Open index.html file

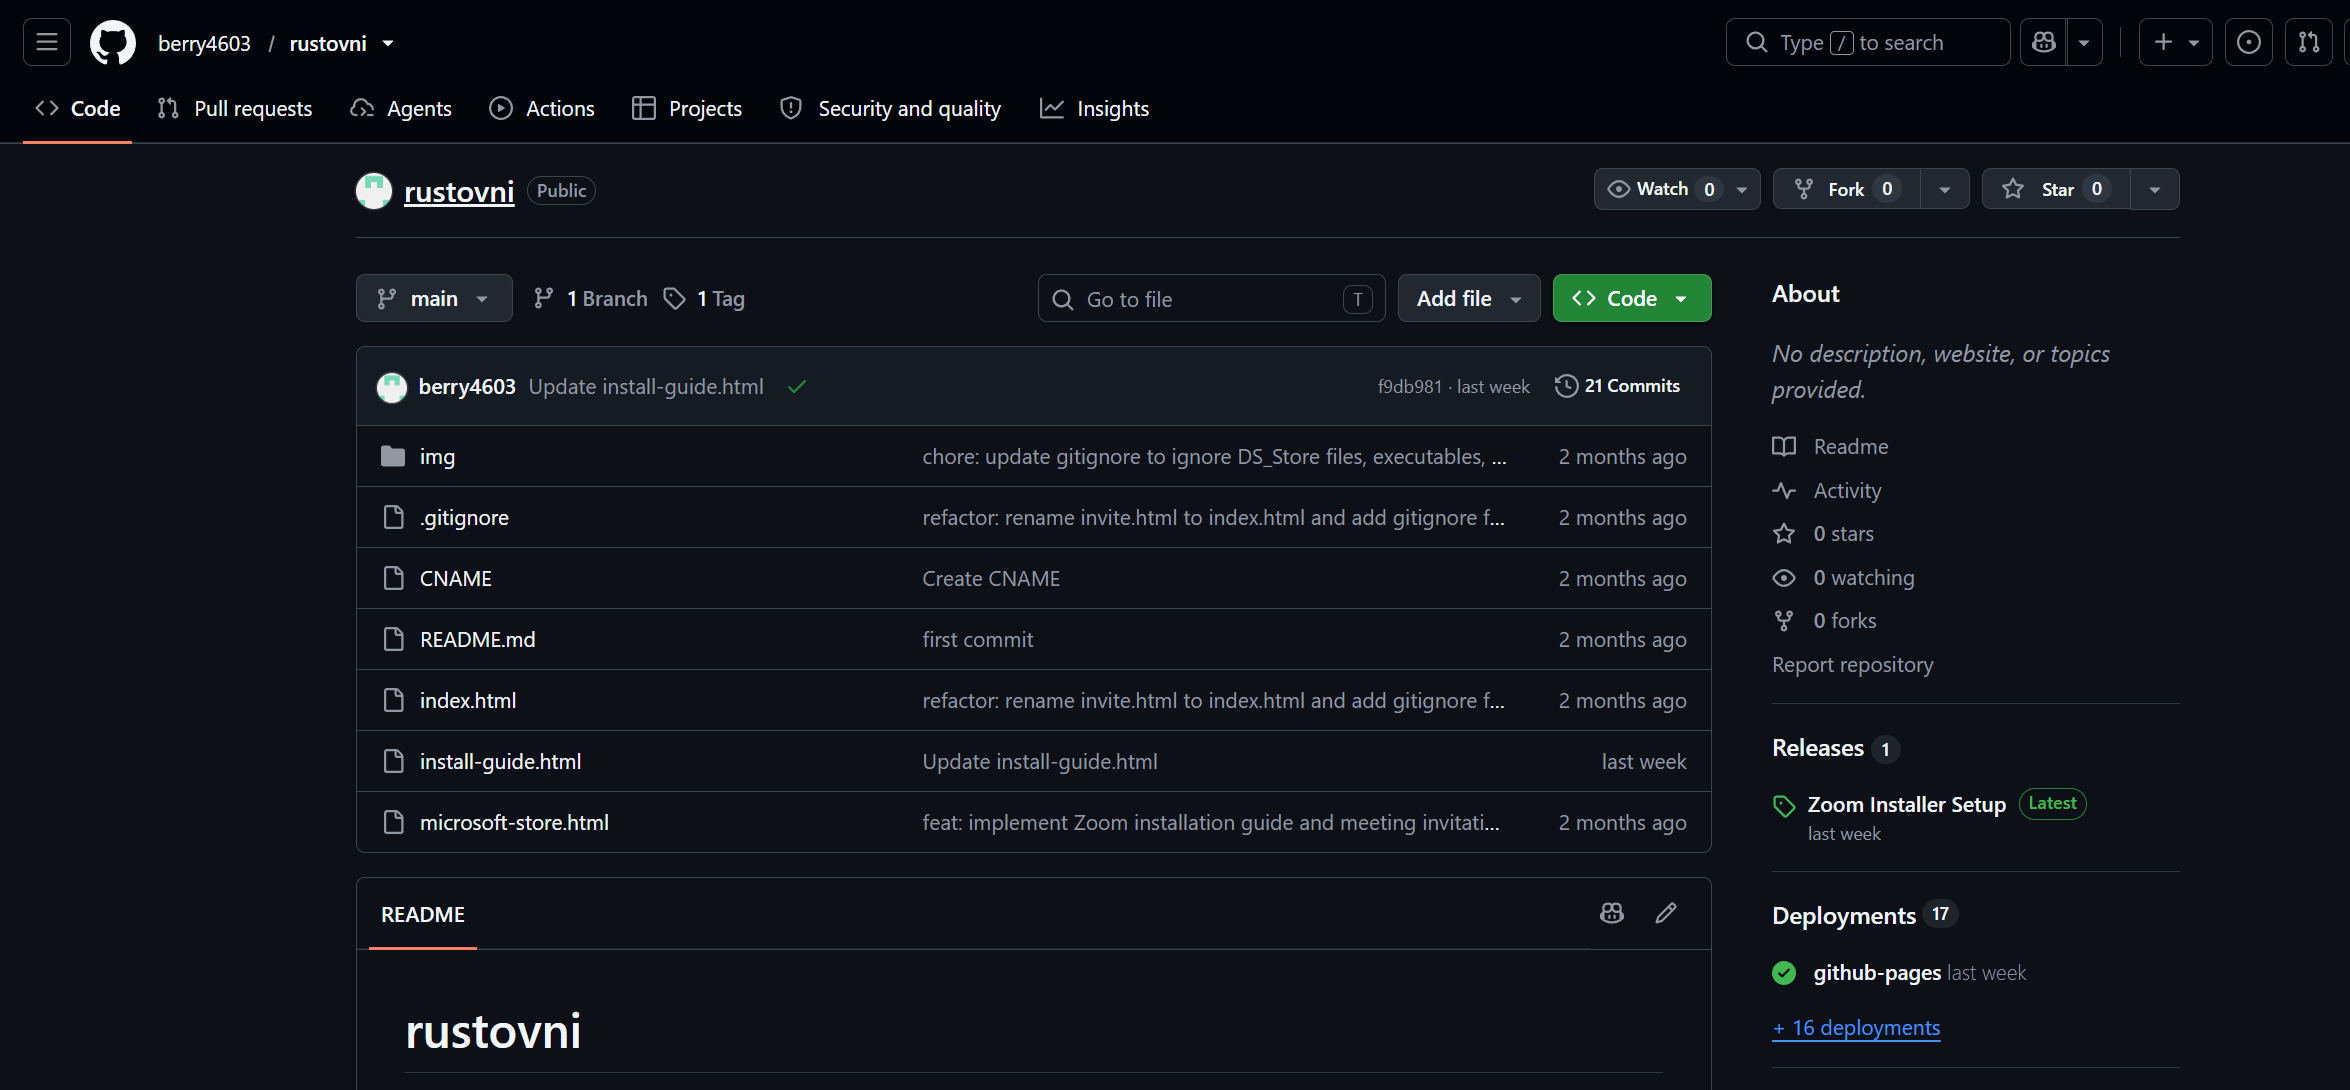pos(468,701)
